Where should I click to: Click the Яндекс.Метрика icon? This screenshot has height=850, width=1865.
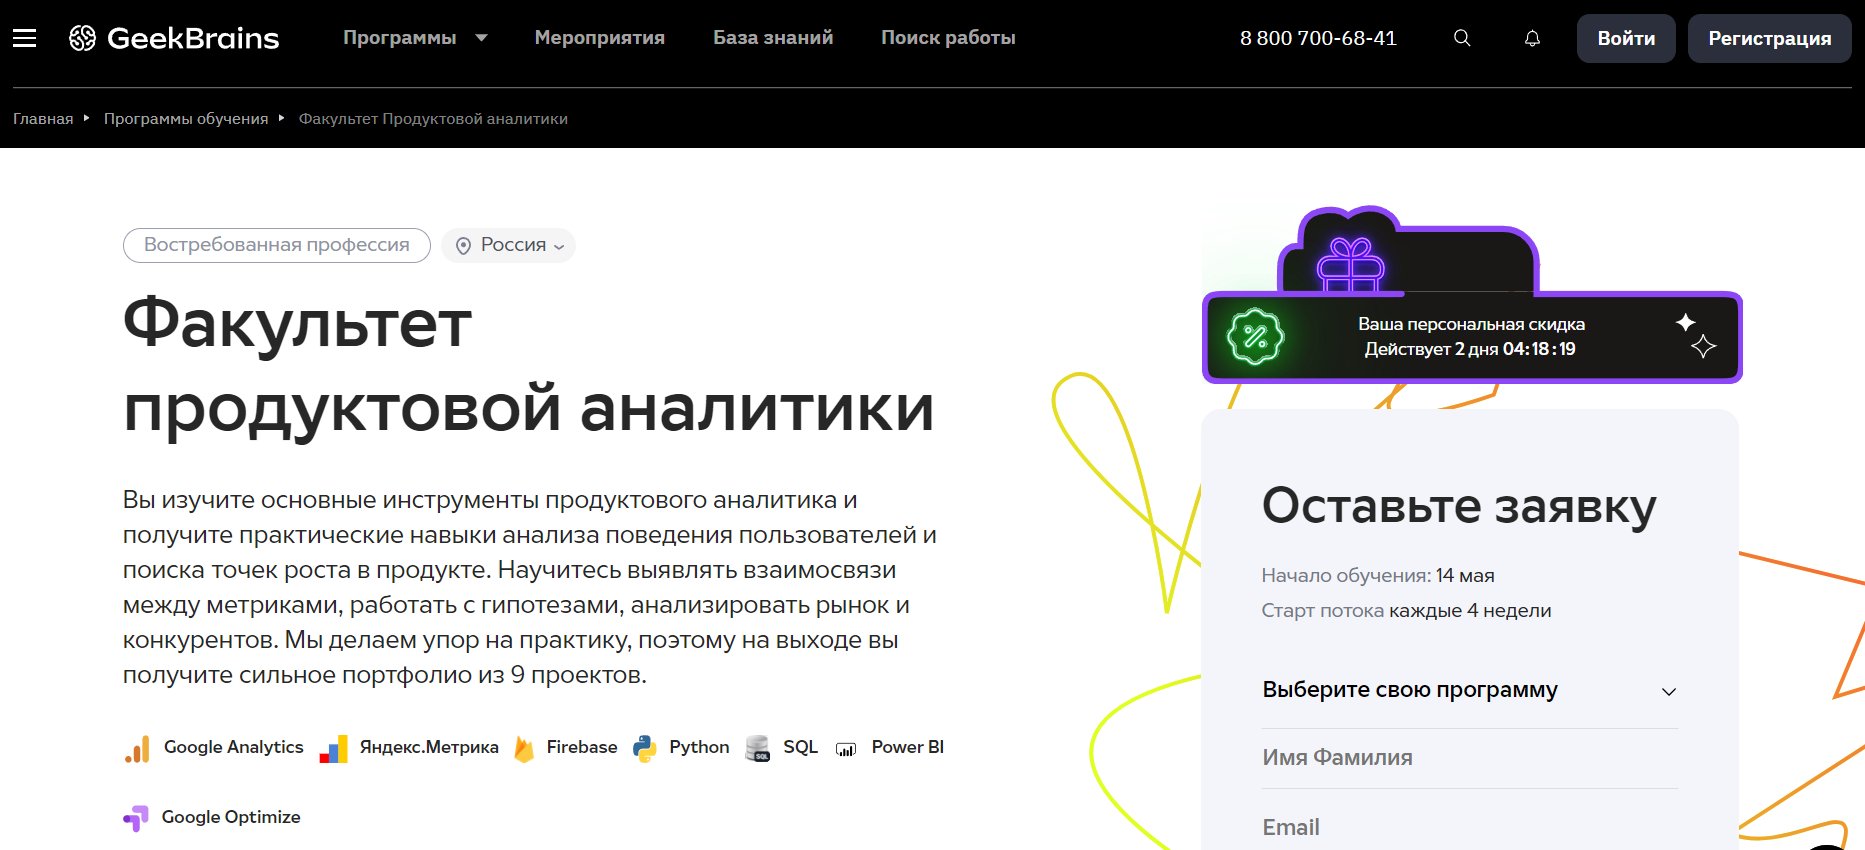[x=333, y=749]
